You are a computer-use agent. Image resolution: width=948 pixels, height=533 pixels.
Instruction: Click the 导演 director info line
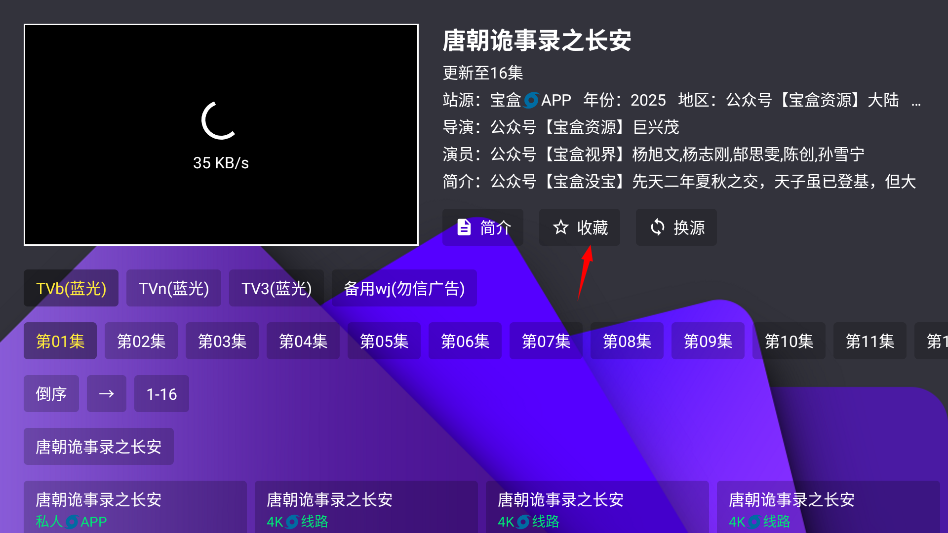point(561,127)
